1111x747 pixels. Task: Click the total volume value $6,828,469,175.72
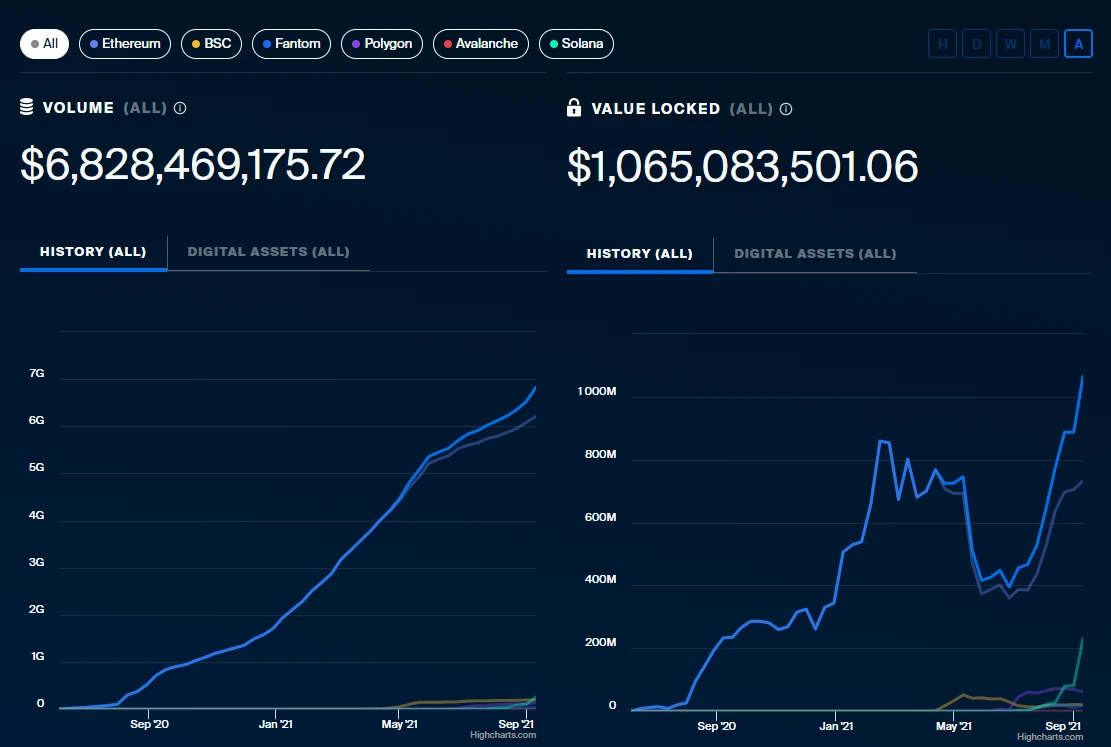[x=193, y=164]
